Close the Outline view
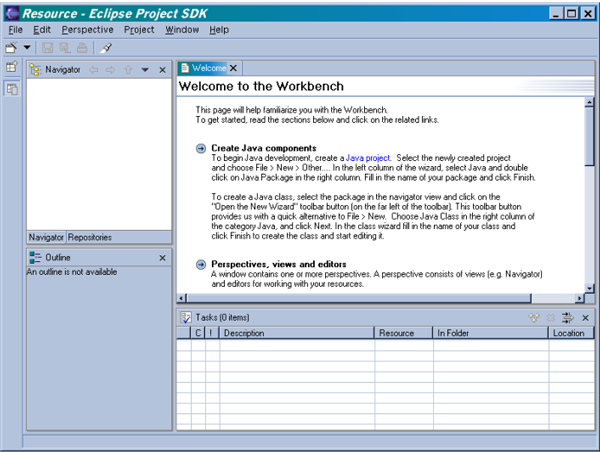 (163, 258)
